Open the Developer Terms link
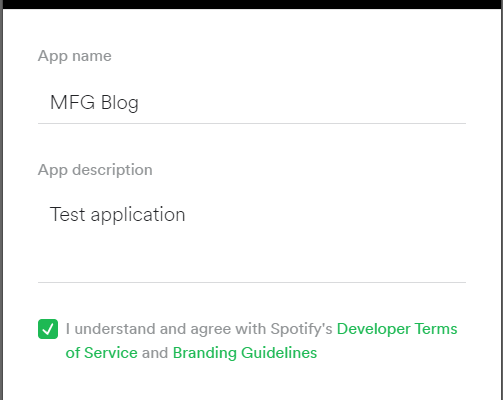The width and height of the screenshot is (503, 400). 397,329
